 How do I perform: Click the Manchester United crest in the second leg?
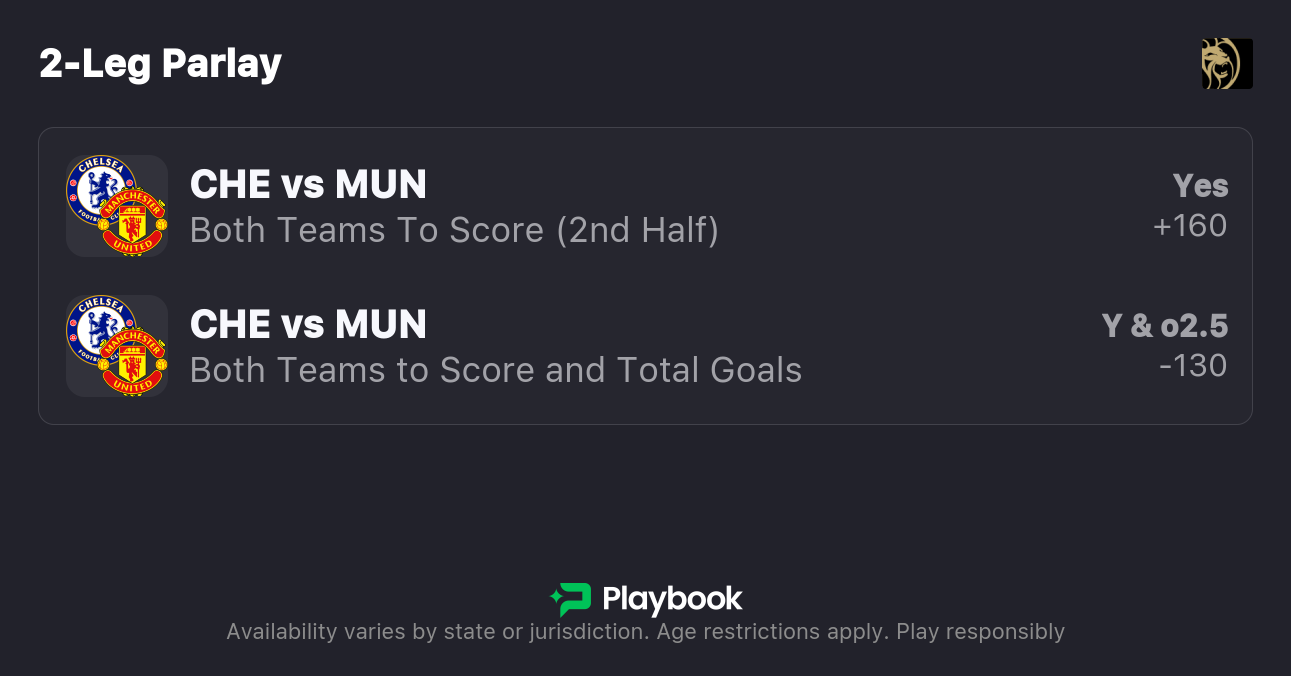coord(134,362)
